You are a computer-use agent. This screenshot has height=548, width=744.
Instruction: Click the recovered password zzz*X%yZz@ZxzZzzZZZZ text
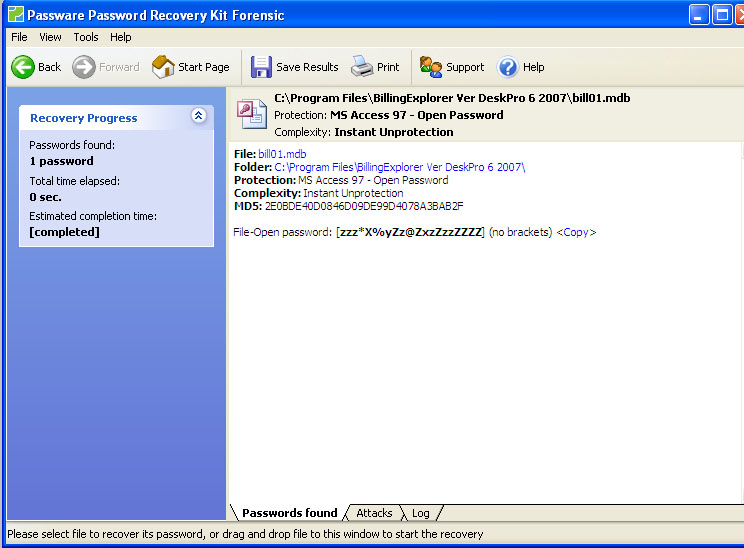click(411, 232)
